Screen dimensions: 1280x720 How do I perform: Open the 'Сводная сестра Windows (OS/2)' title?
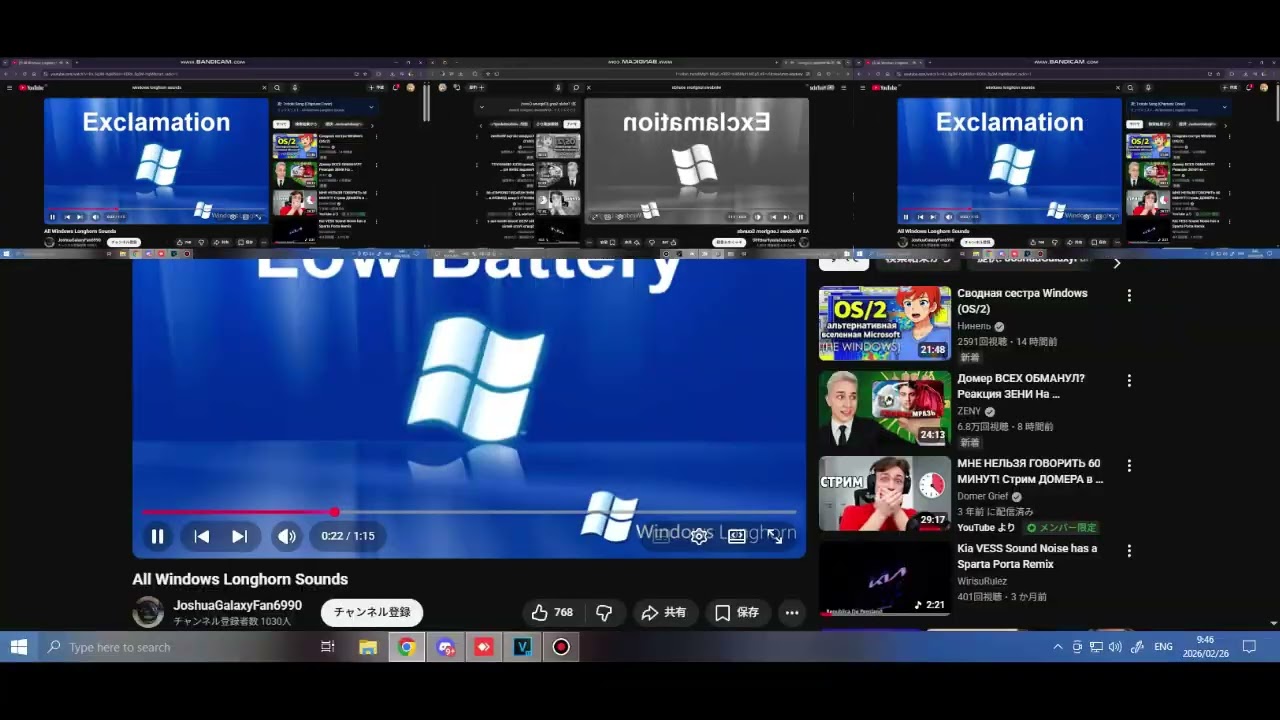coord(1022,301)
